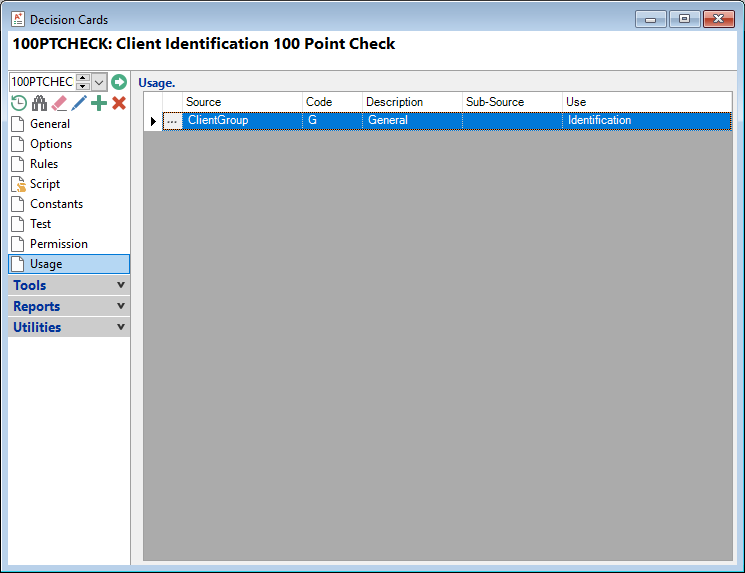The width and height of the screenshot is (745, 573).
Task: Click the pink eraser clear icon
Action: pos(59,103)
